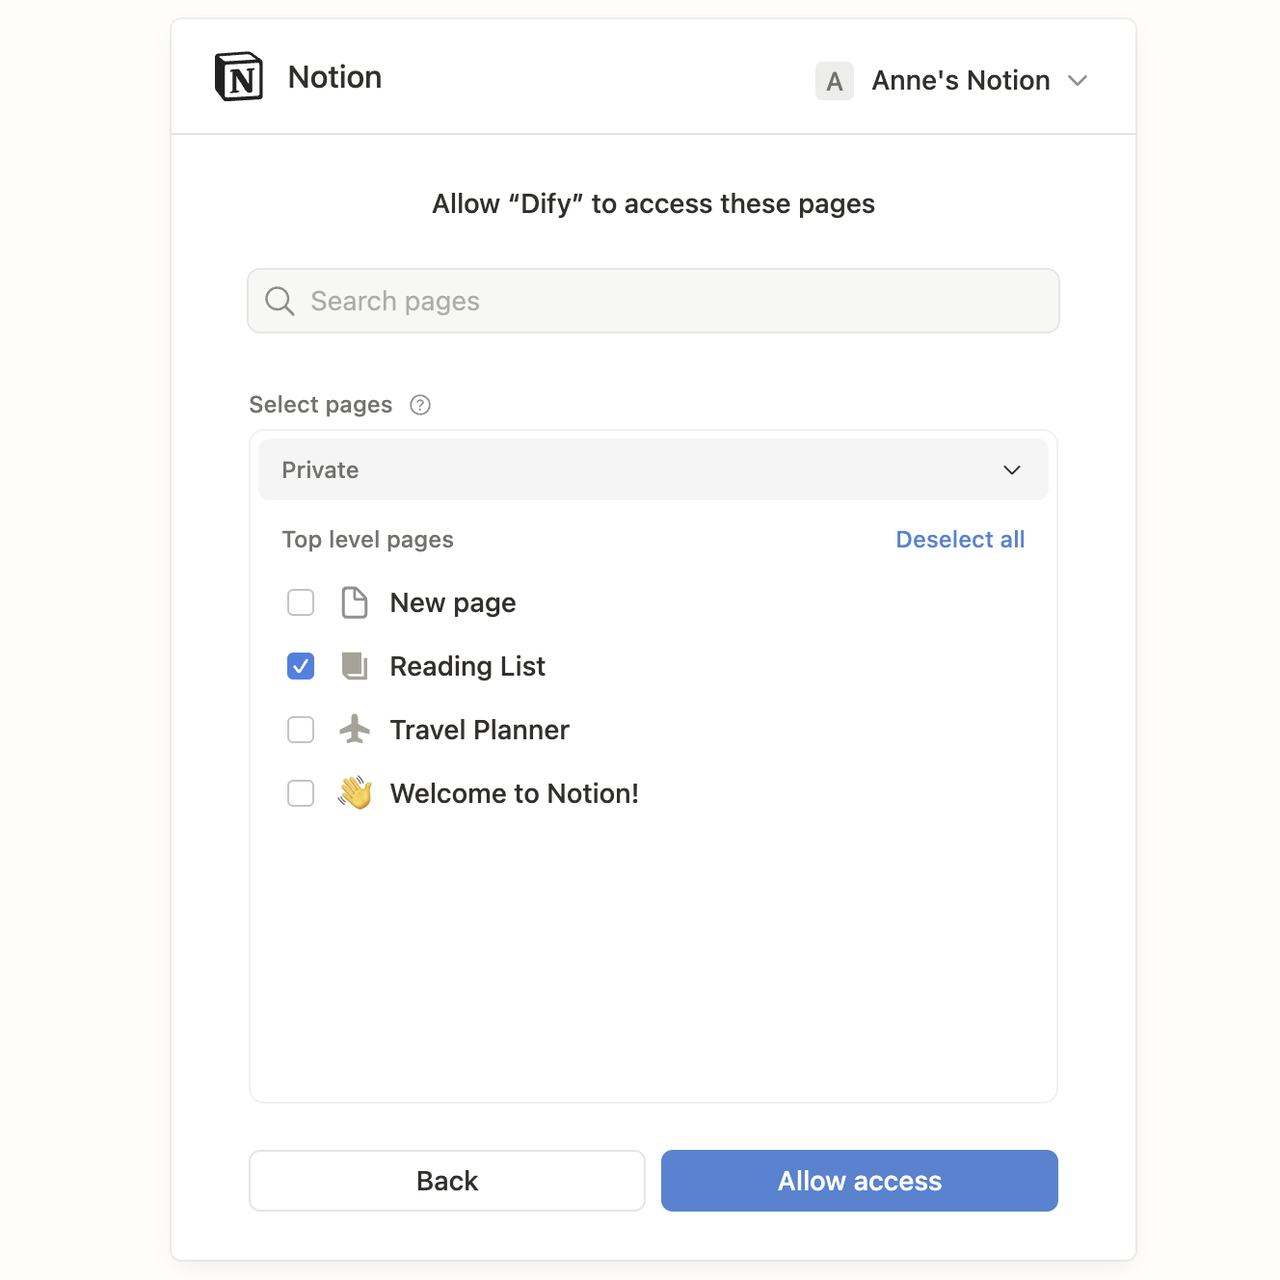
Task: Open the Select pages help tooltip
Action: [x=419, y=405]
